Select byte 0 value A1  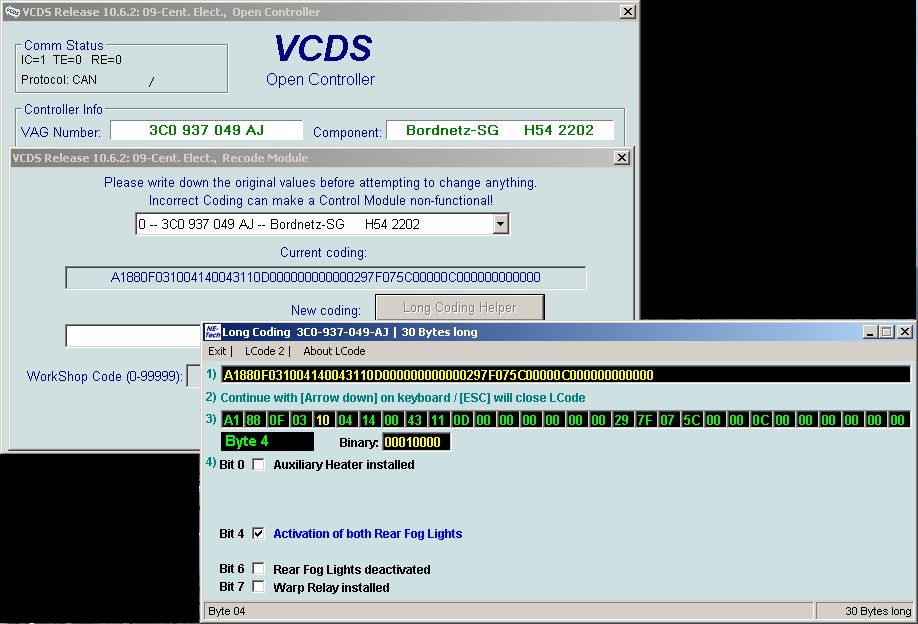click(x=232, y=420)
